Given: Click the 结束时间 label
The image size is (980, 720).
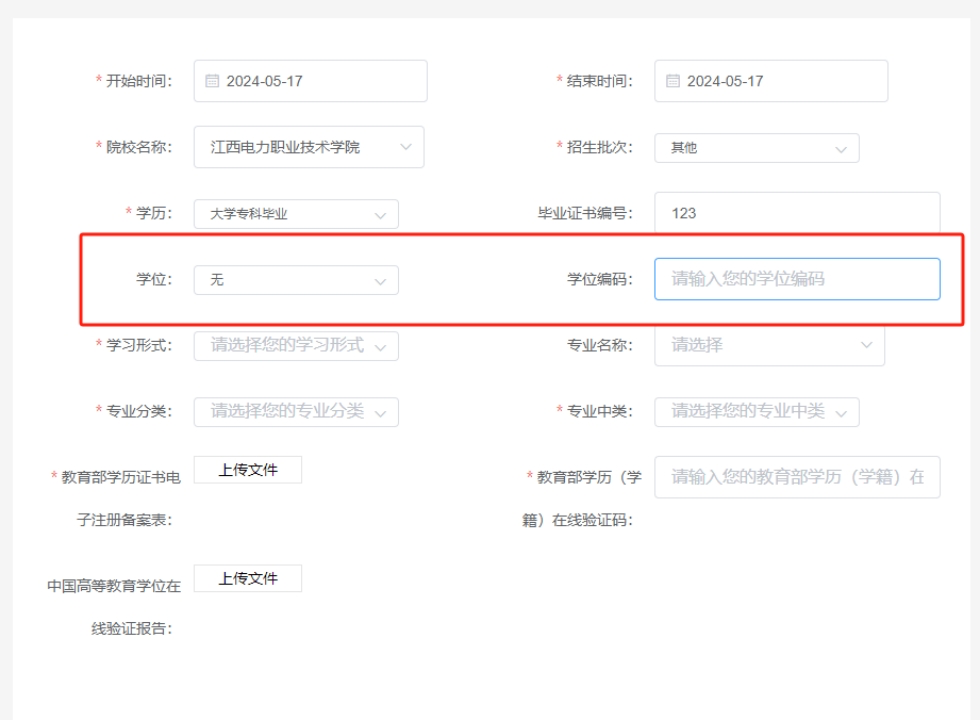Looking at the screenshot, I should click(x=599, y=81).
